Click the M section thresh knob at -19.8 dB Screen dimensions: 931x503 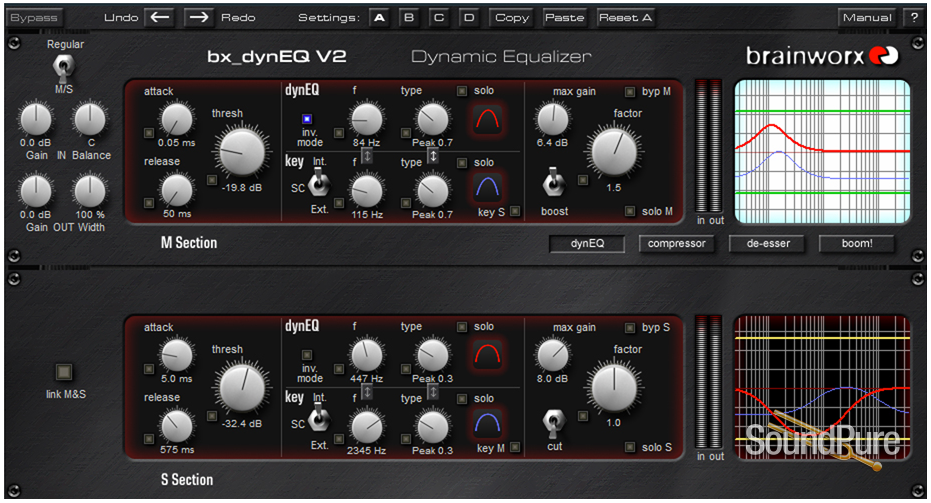(242, 152)
